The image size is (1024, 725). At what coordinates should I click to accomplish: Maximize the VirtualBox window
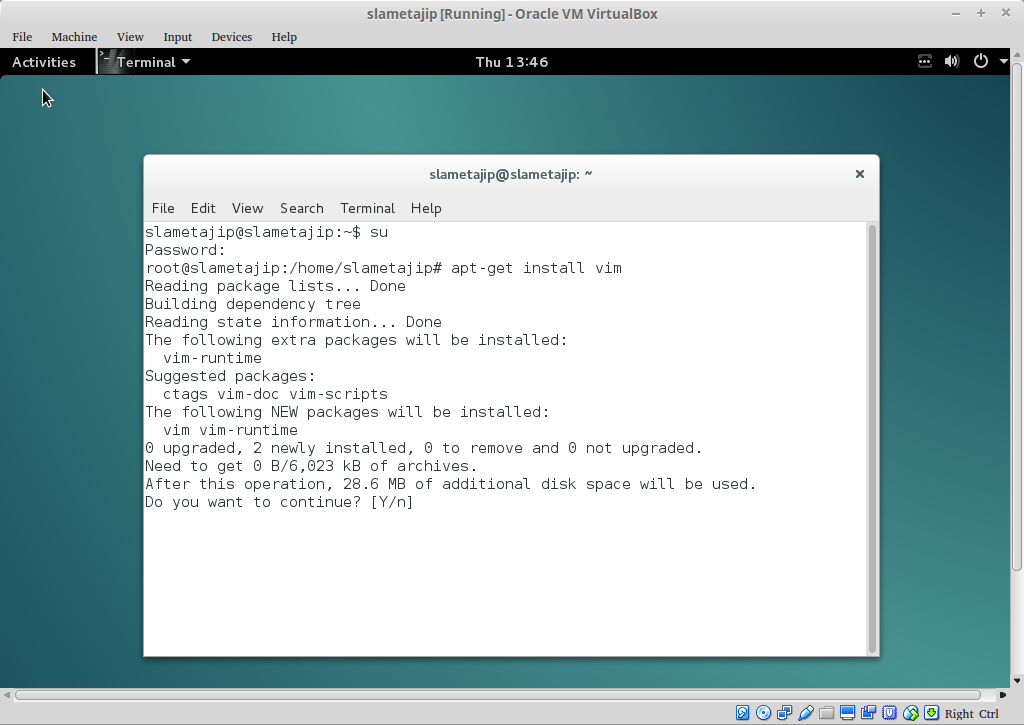click(x=981, y=13)
